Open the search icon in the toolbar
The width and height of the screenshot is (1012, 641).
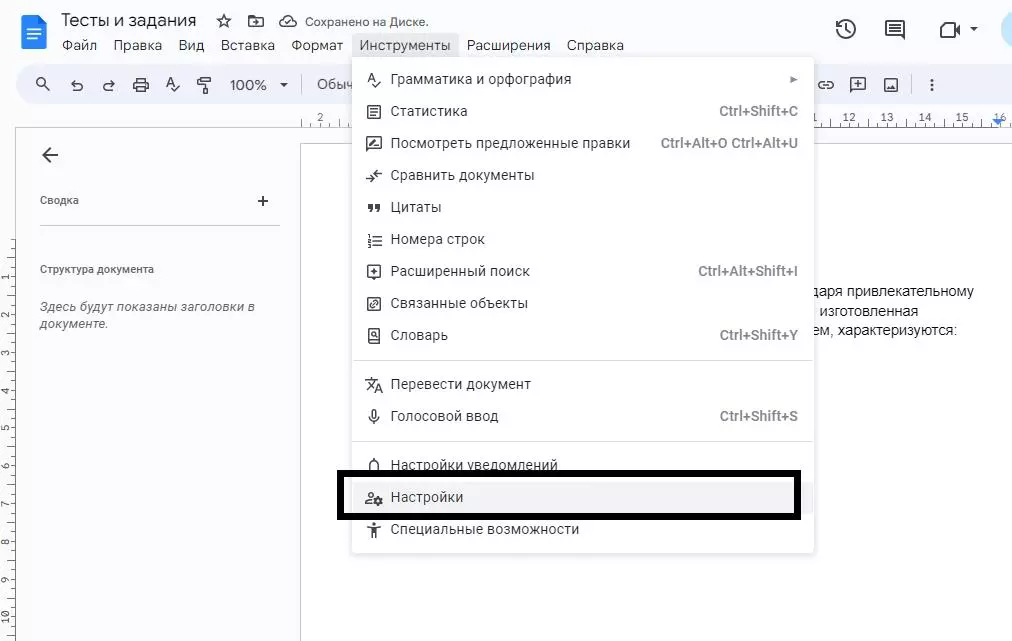point(42,85)
